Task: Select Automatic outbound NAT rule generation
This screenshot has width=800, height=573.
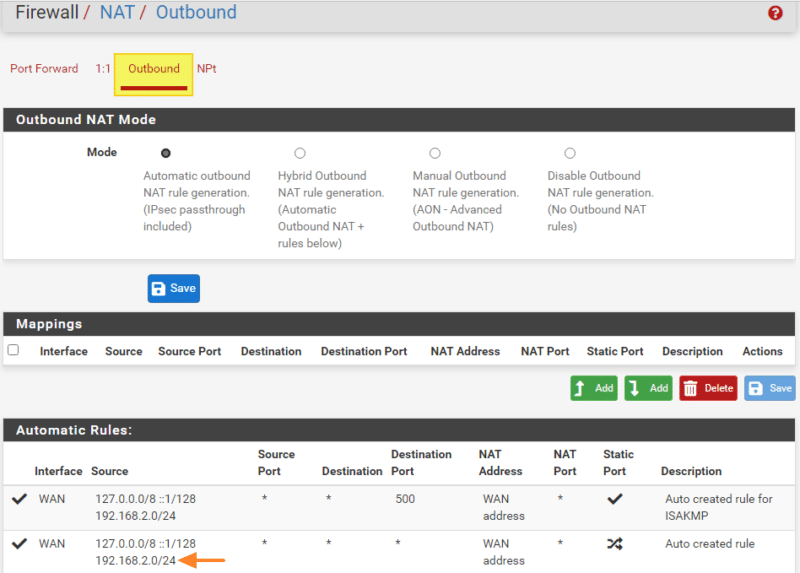Action: pyautogui.click(x=165, y=153)
